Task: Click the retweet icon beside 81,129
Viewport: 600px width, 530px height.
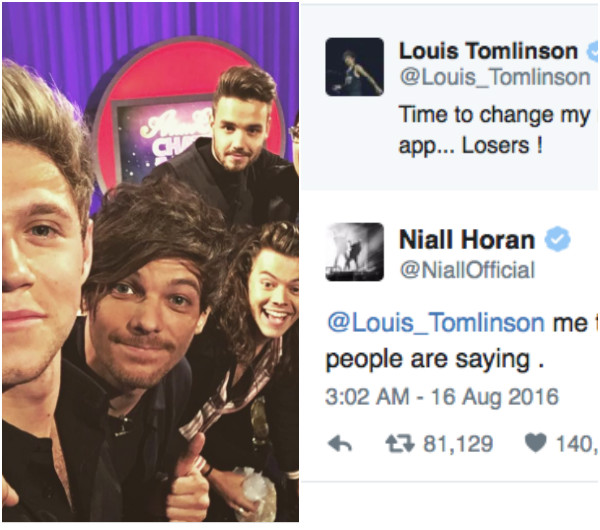Action: (399, 444)
